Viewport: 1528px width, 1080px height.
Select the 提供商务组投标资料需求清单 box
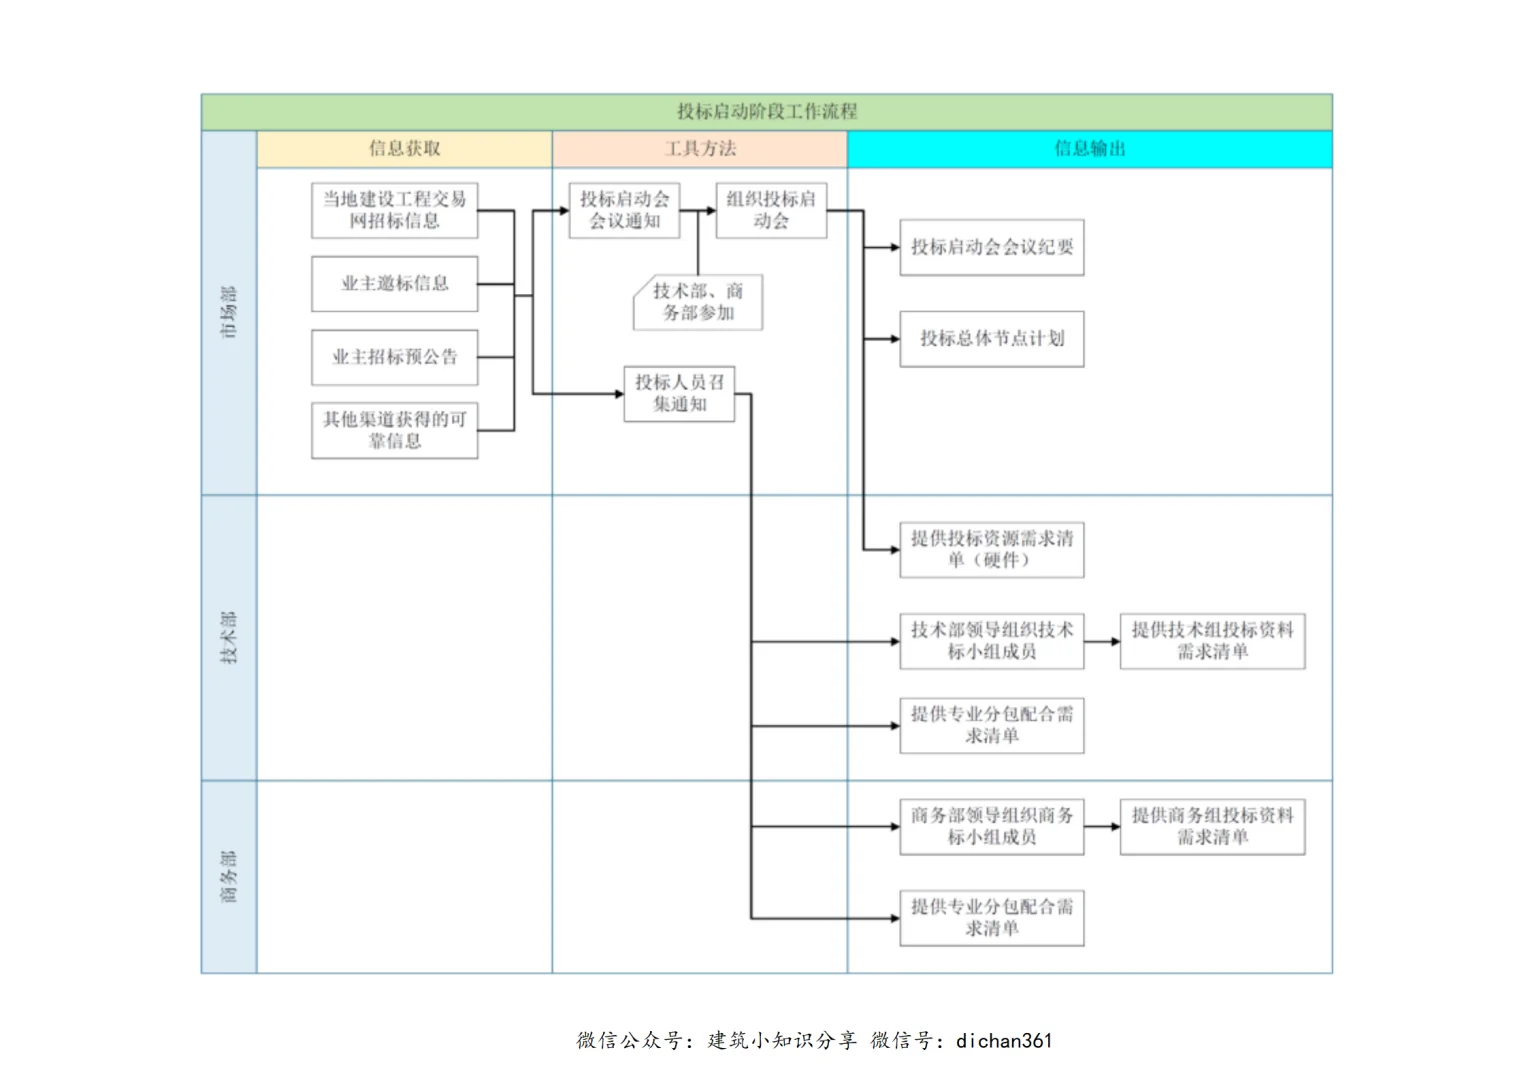coord(1212,826)
